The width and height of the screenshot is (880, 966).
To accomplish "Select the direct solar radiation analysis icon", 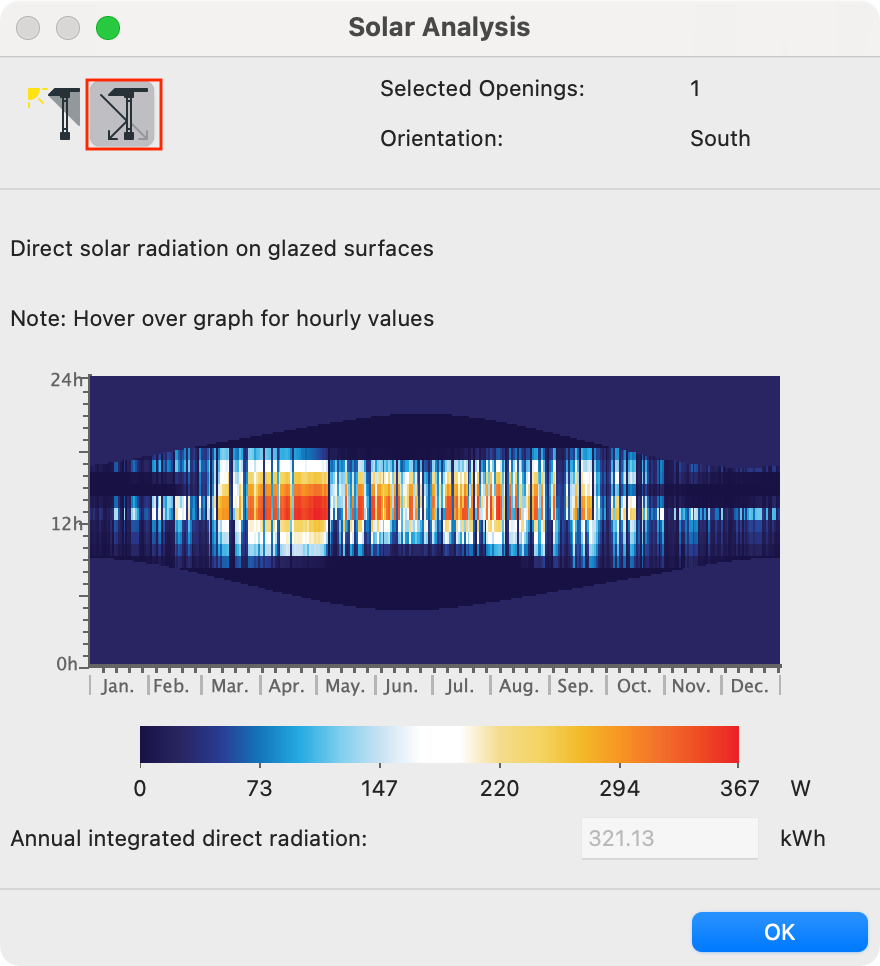I will point(123,114).
